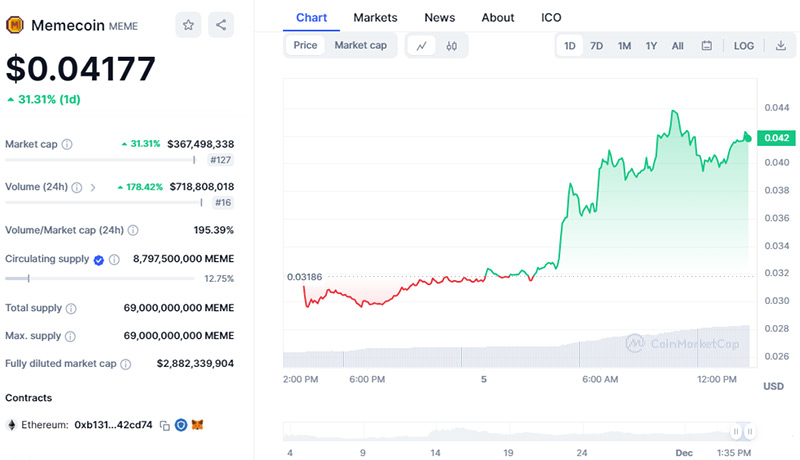Screen dimensions: 800x460
Task: Click the All time range button
Action: click(x=677, y=45)
